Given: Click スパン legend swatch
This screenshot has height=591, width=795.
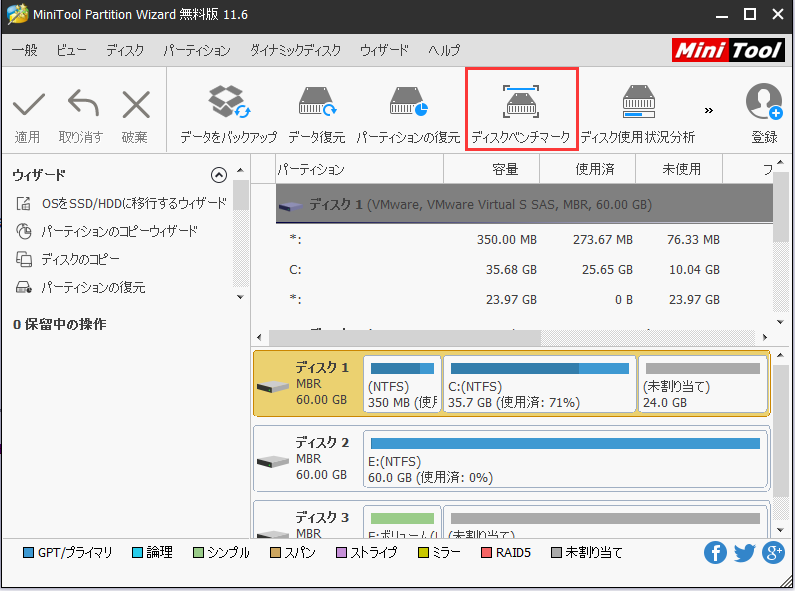Looking at the screenshot, I should 275,552.
